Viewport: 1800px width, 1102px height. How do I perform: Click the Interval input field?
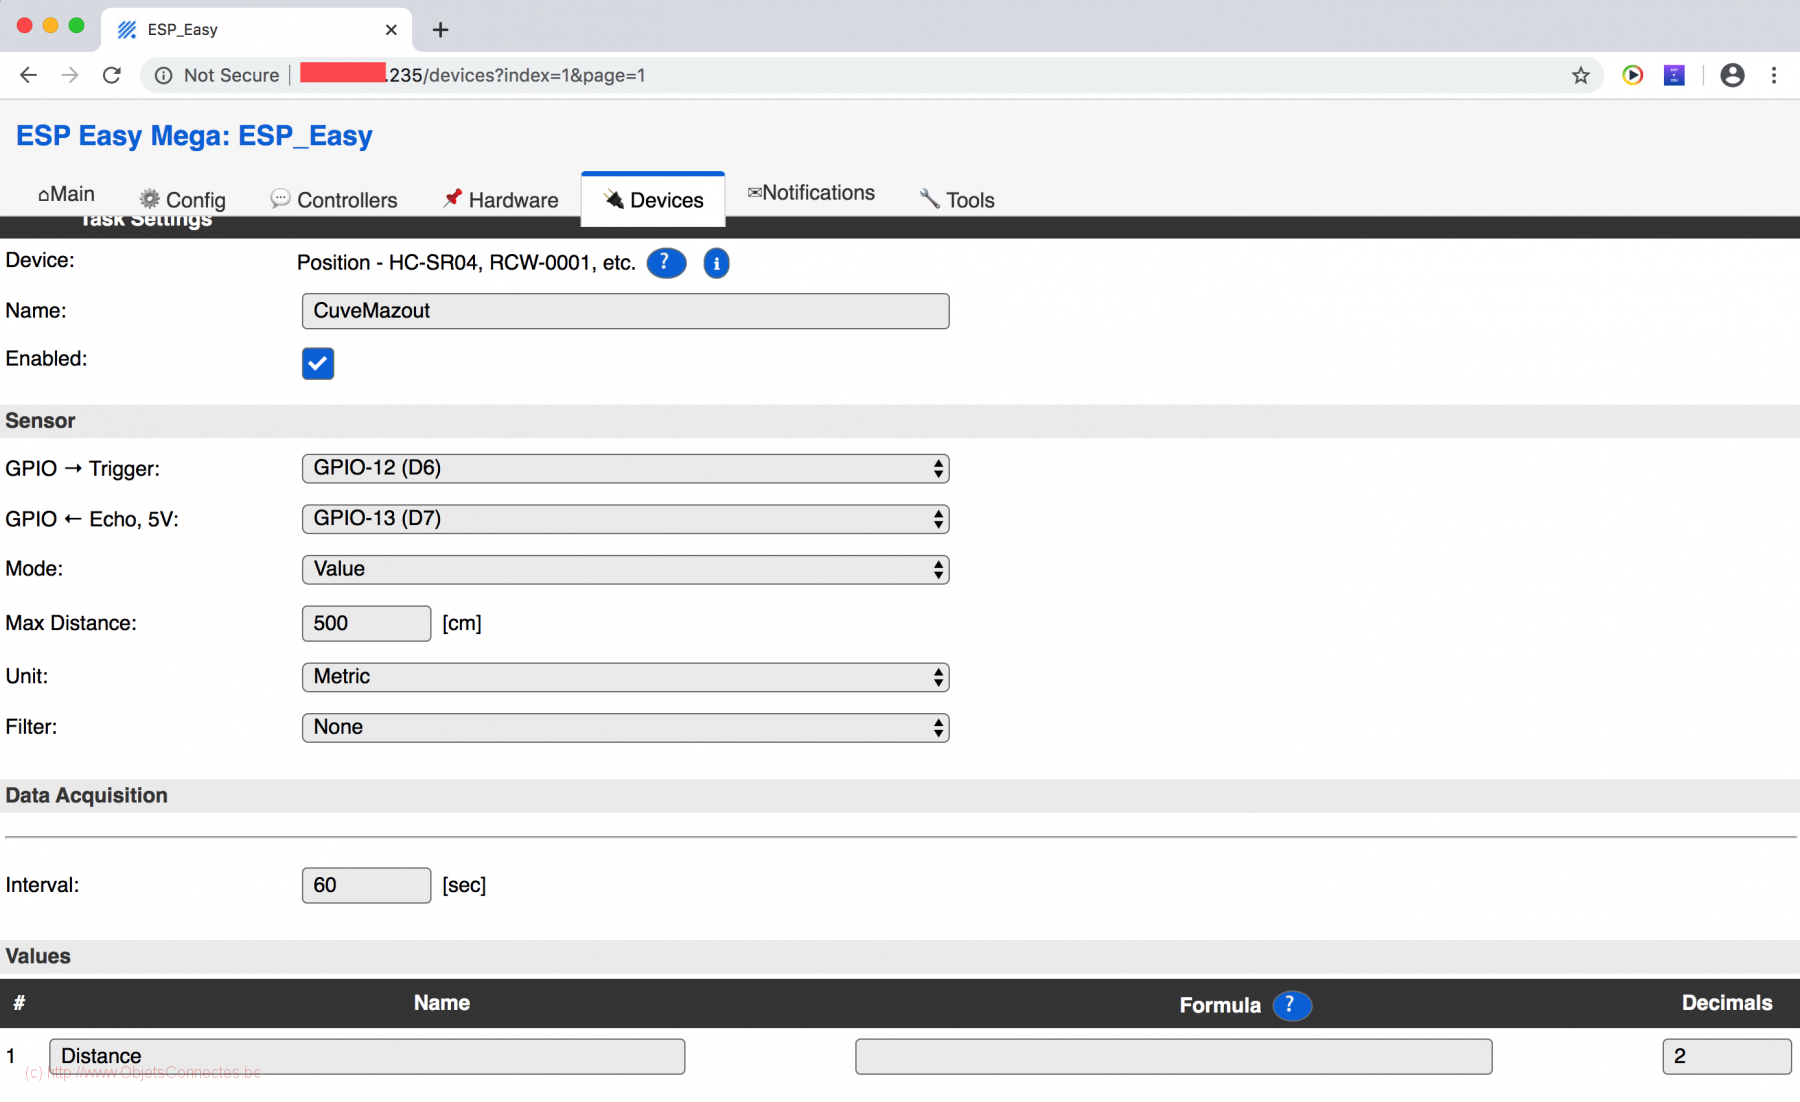coord(366,885)
